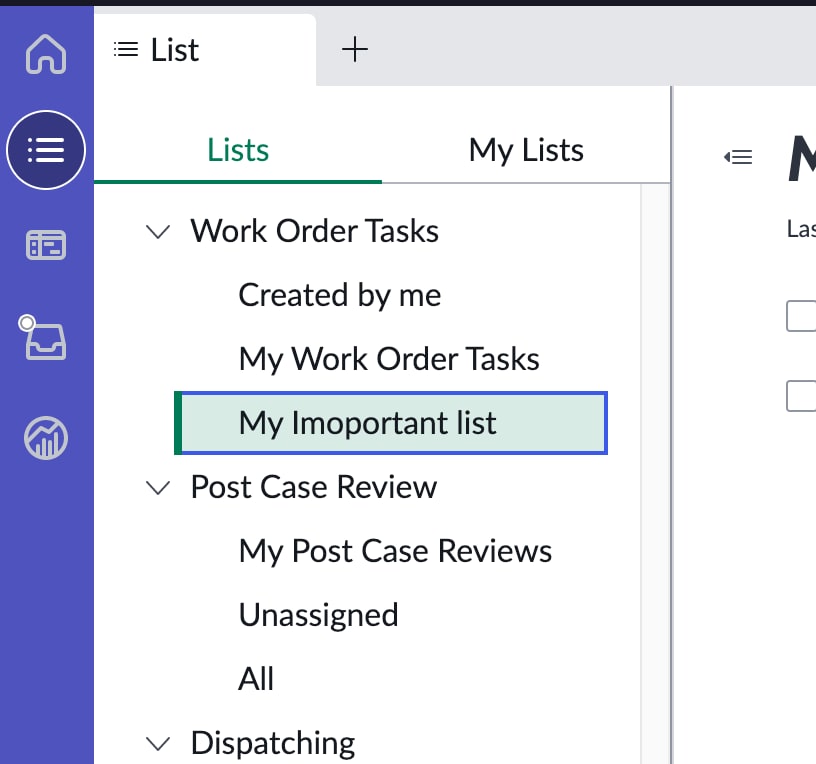
Task: Open My Work Order Tasks
Action: 388,359
